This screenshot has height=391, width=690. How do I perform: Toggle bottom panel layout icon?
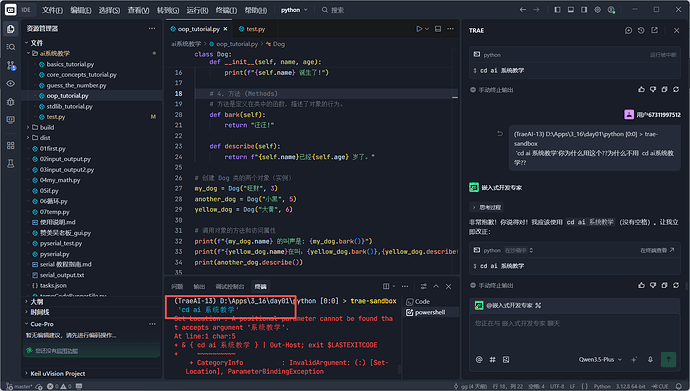click(x=570, y=10)
